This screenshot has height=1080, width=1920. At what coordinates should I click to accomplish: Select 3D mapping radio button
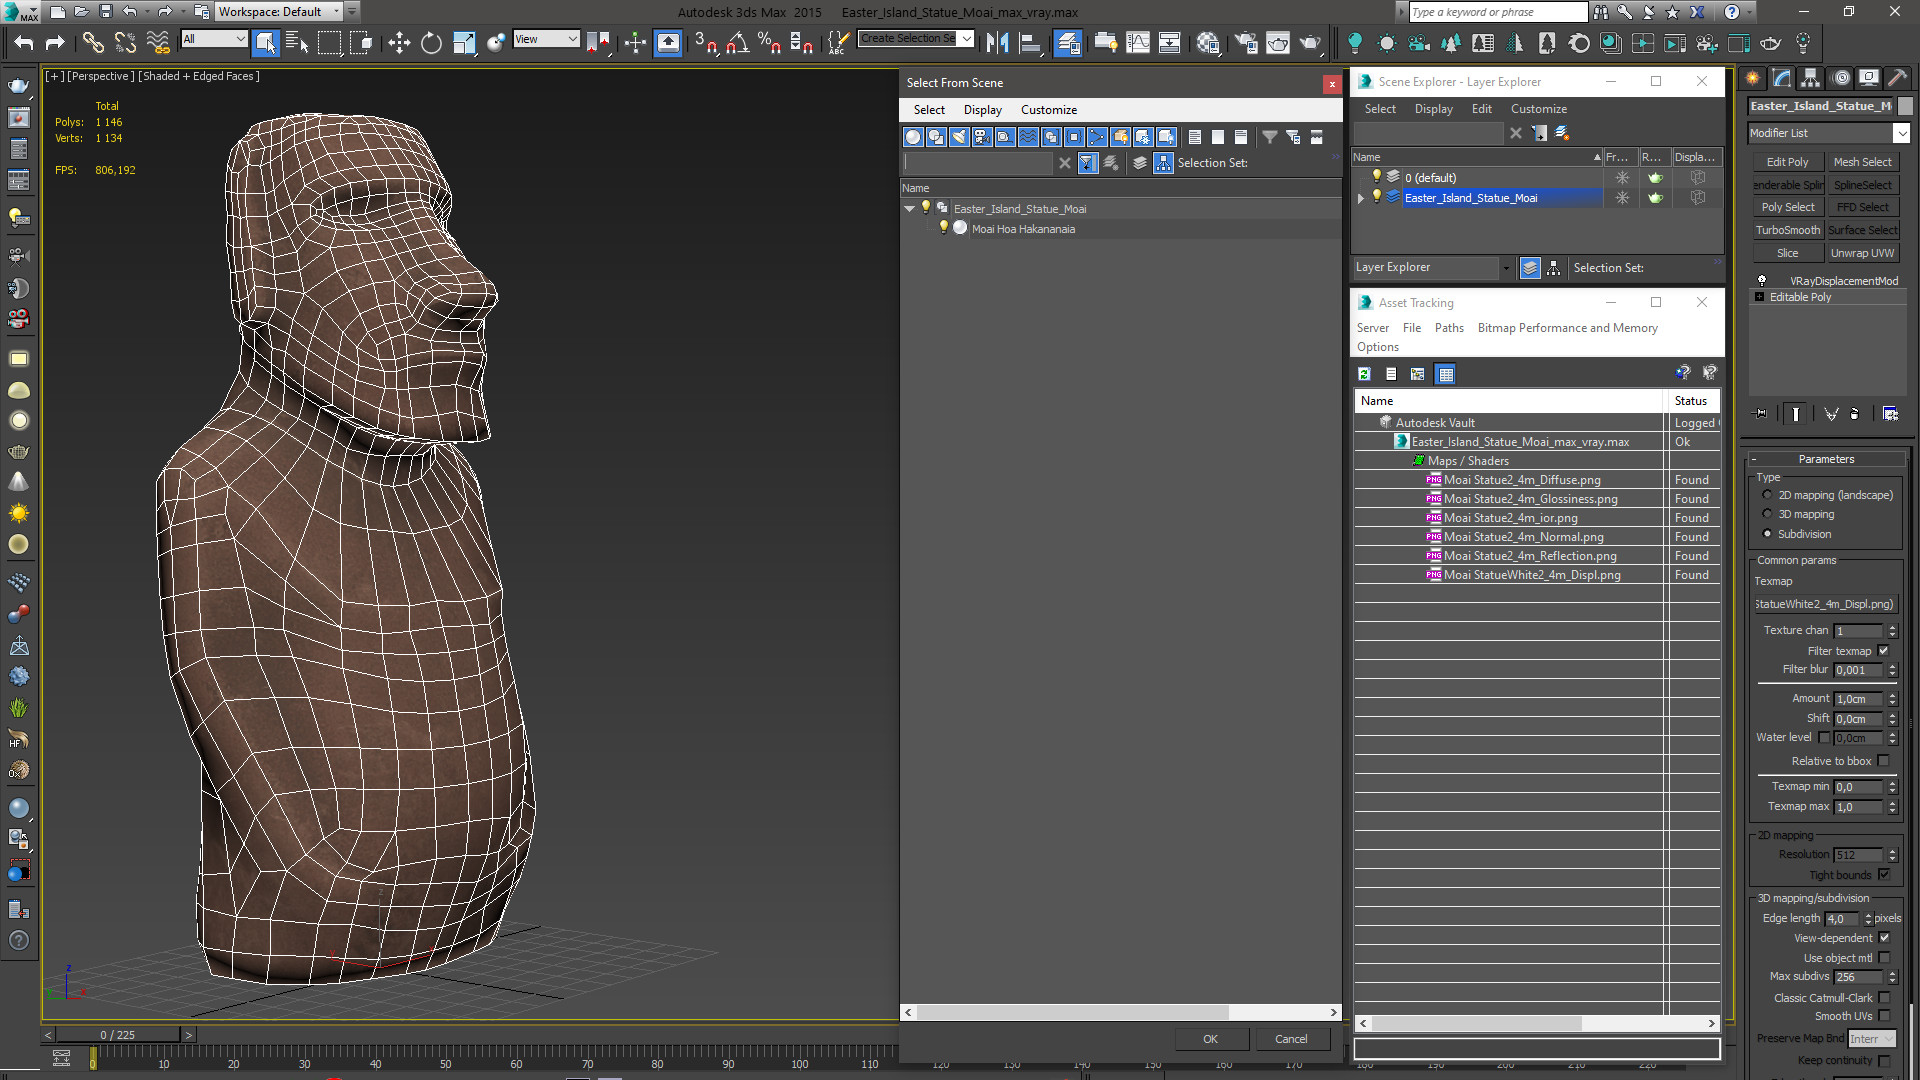(1767, 514)
